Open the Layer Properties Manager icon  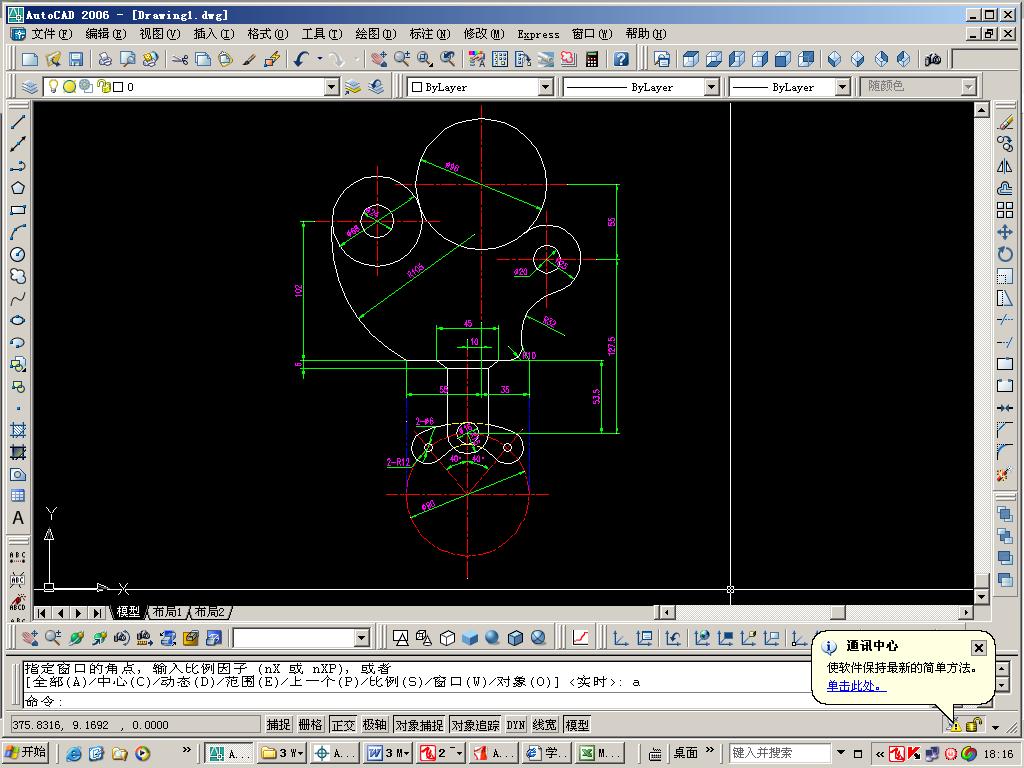pyautogui.click(x=29, y=86)
